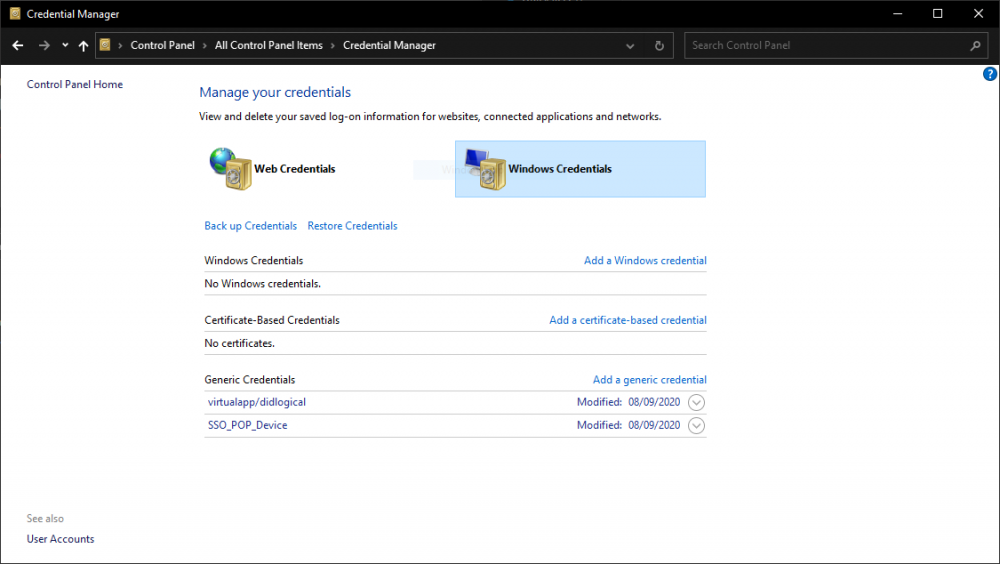Click the Windows Credentials computer safe icon
The height and width of the screenshot is (564, 1000).
coord(485,168)
